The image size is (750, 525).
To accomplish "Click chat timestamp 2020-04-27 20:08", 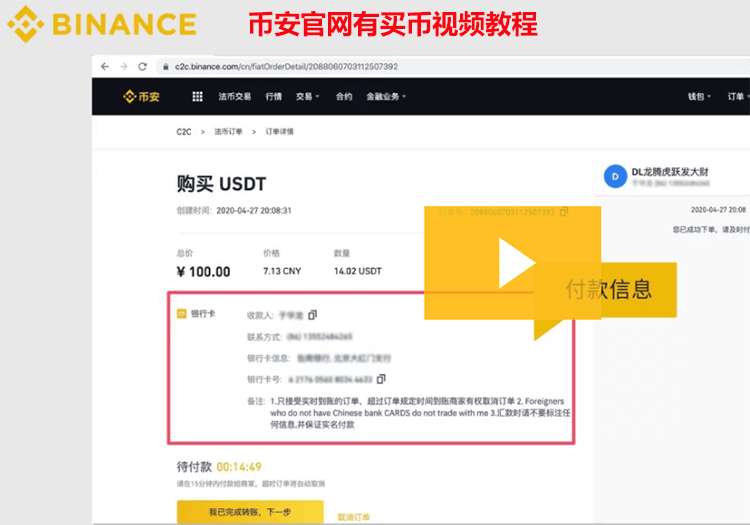I will point(718,209).
